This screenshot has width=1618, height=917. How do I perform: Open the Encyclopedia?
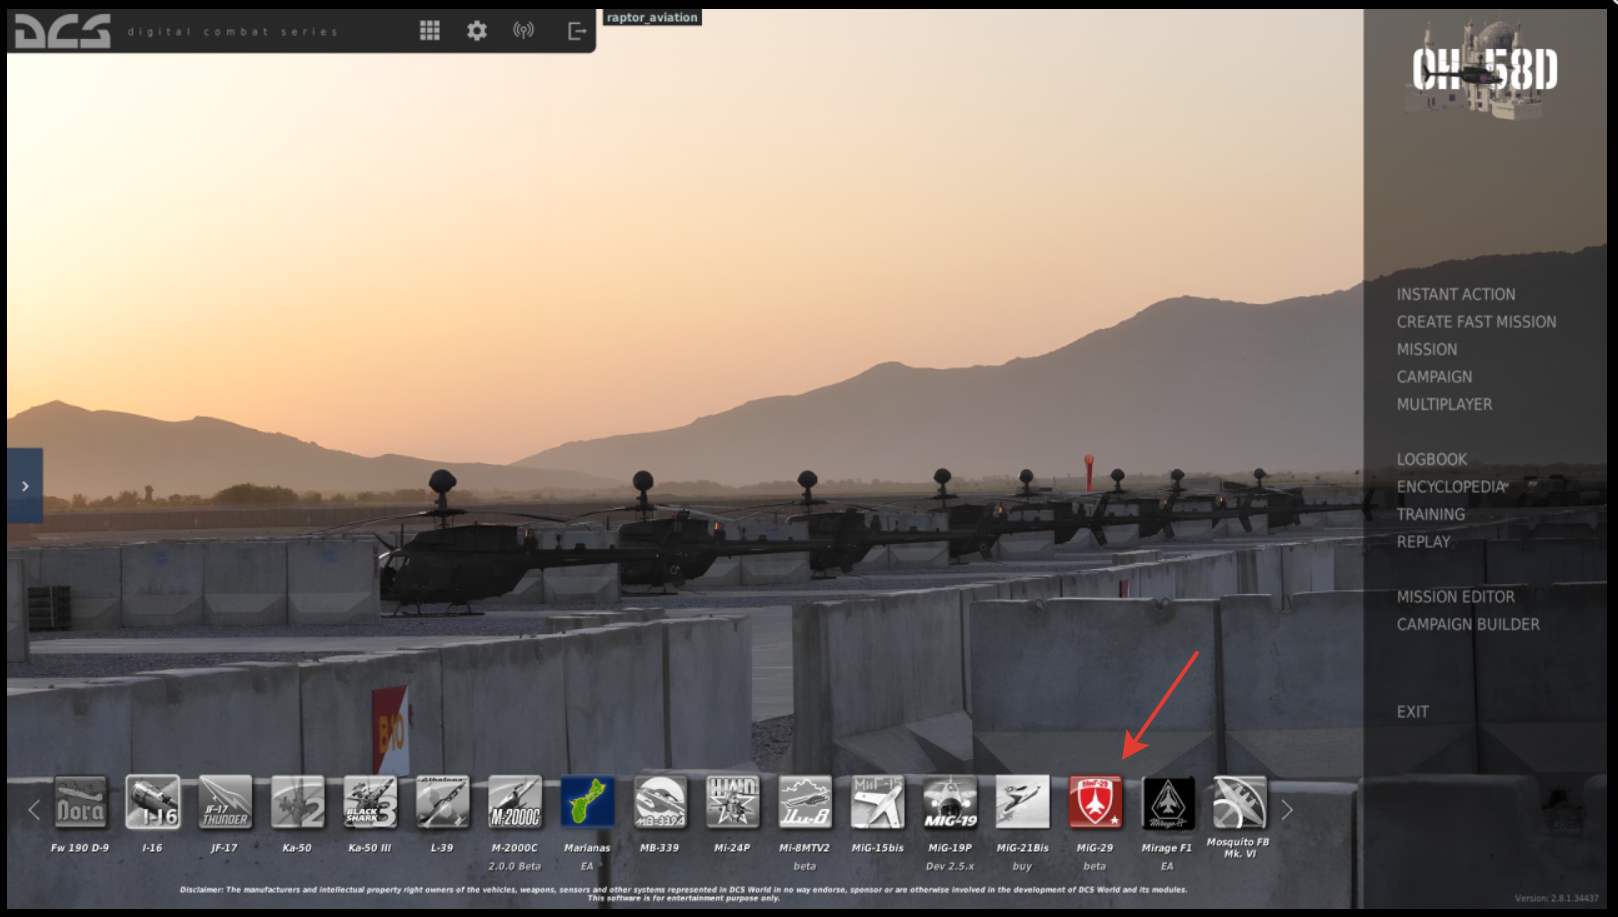[1451, 487]
